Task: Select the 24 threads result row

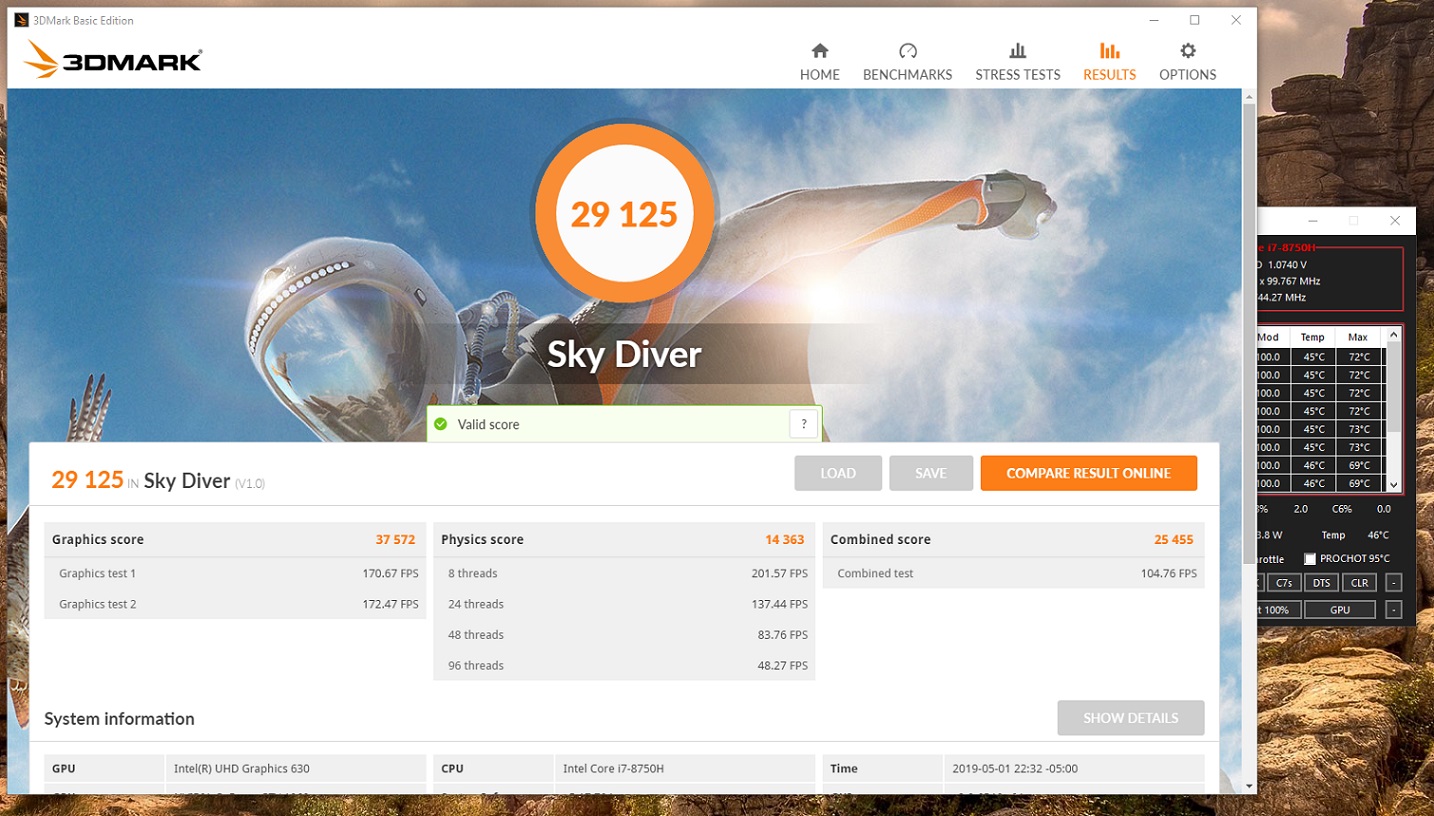Action: coord(624,604)
